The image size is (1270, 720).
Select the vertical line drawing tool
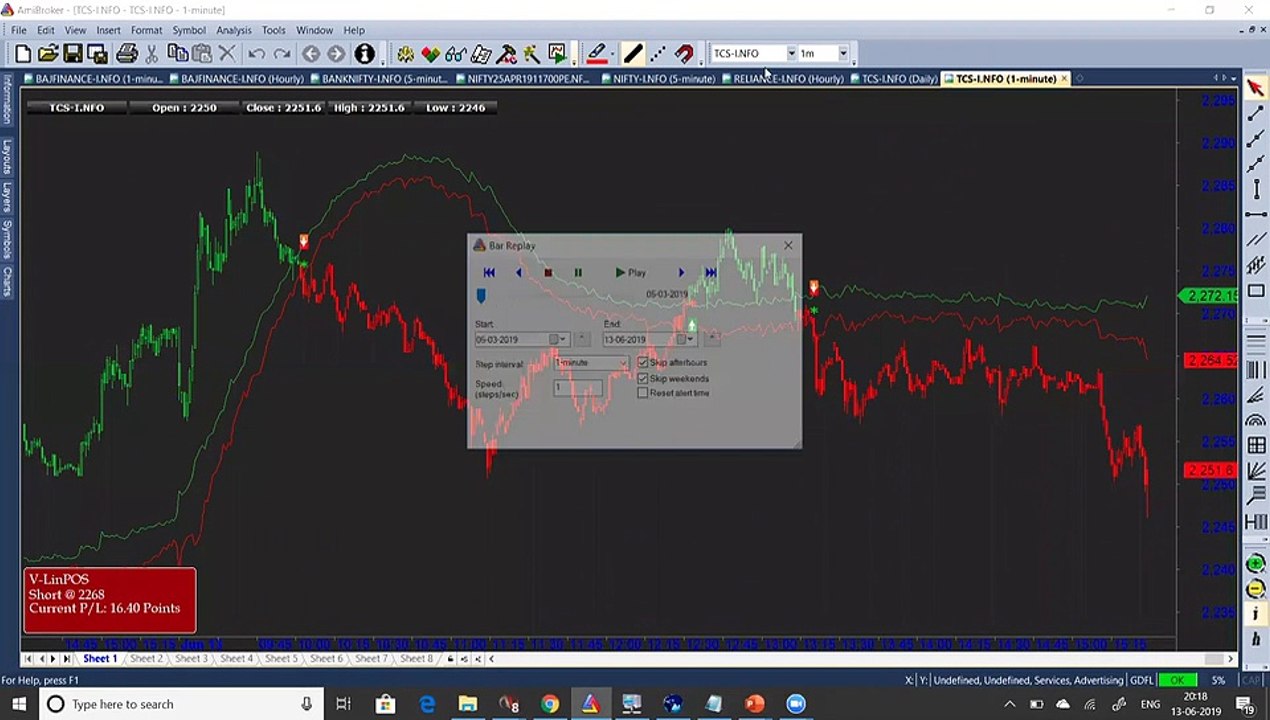[1256, 188]
